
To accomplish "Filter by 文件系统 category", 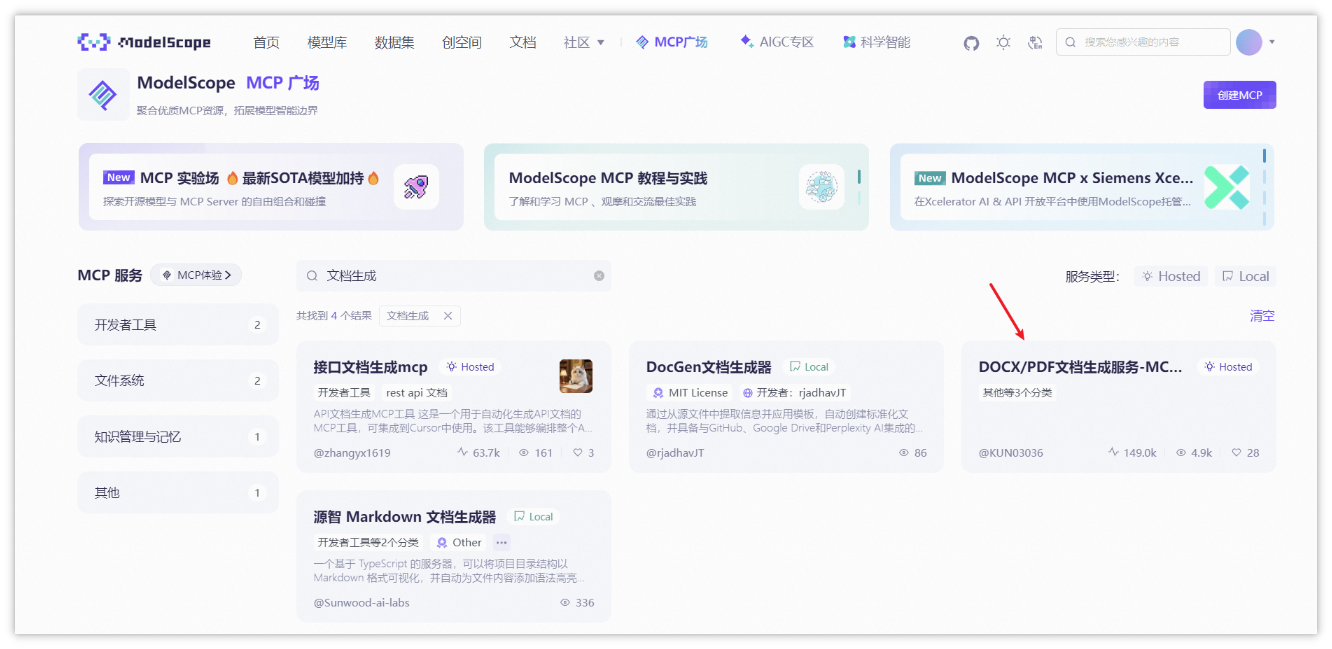I will click(x=178, y=381).
